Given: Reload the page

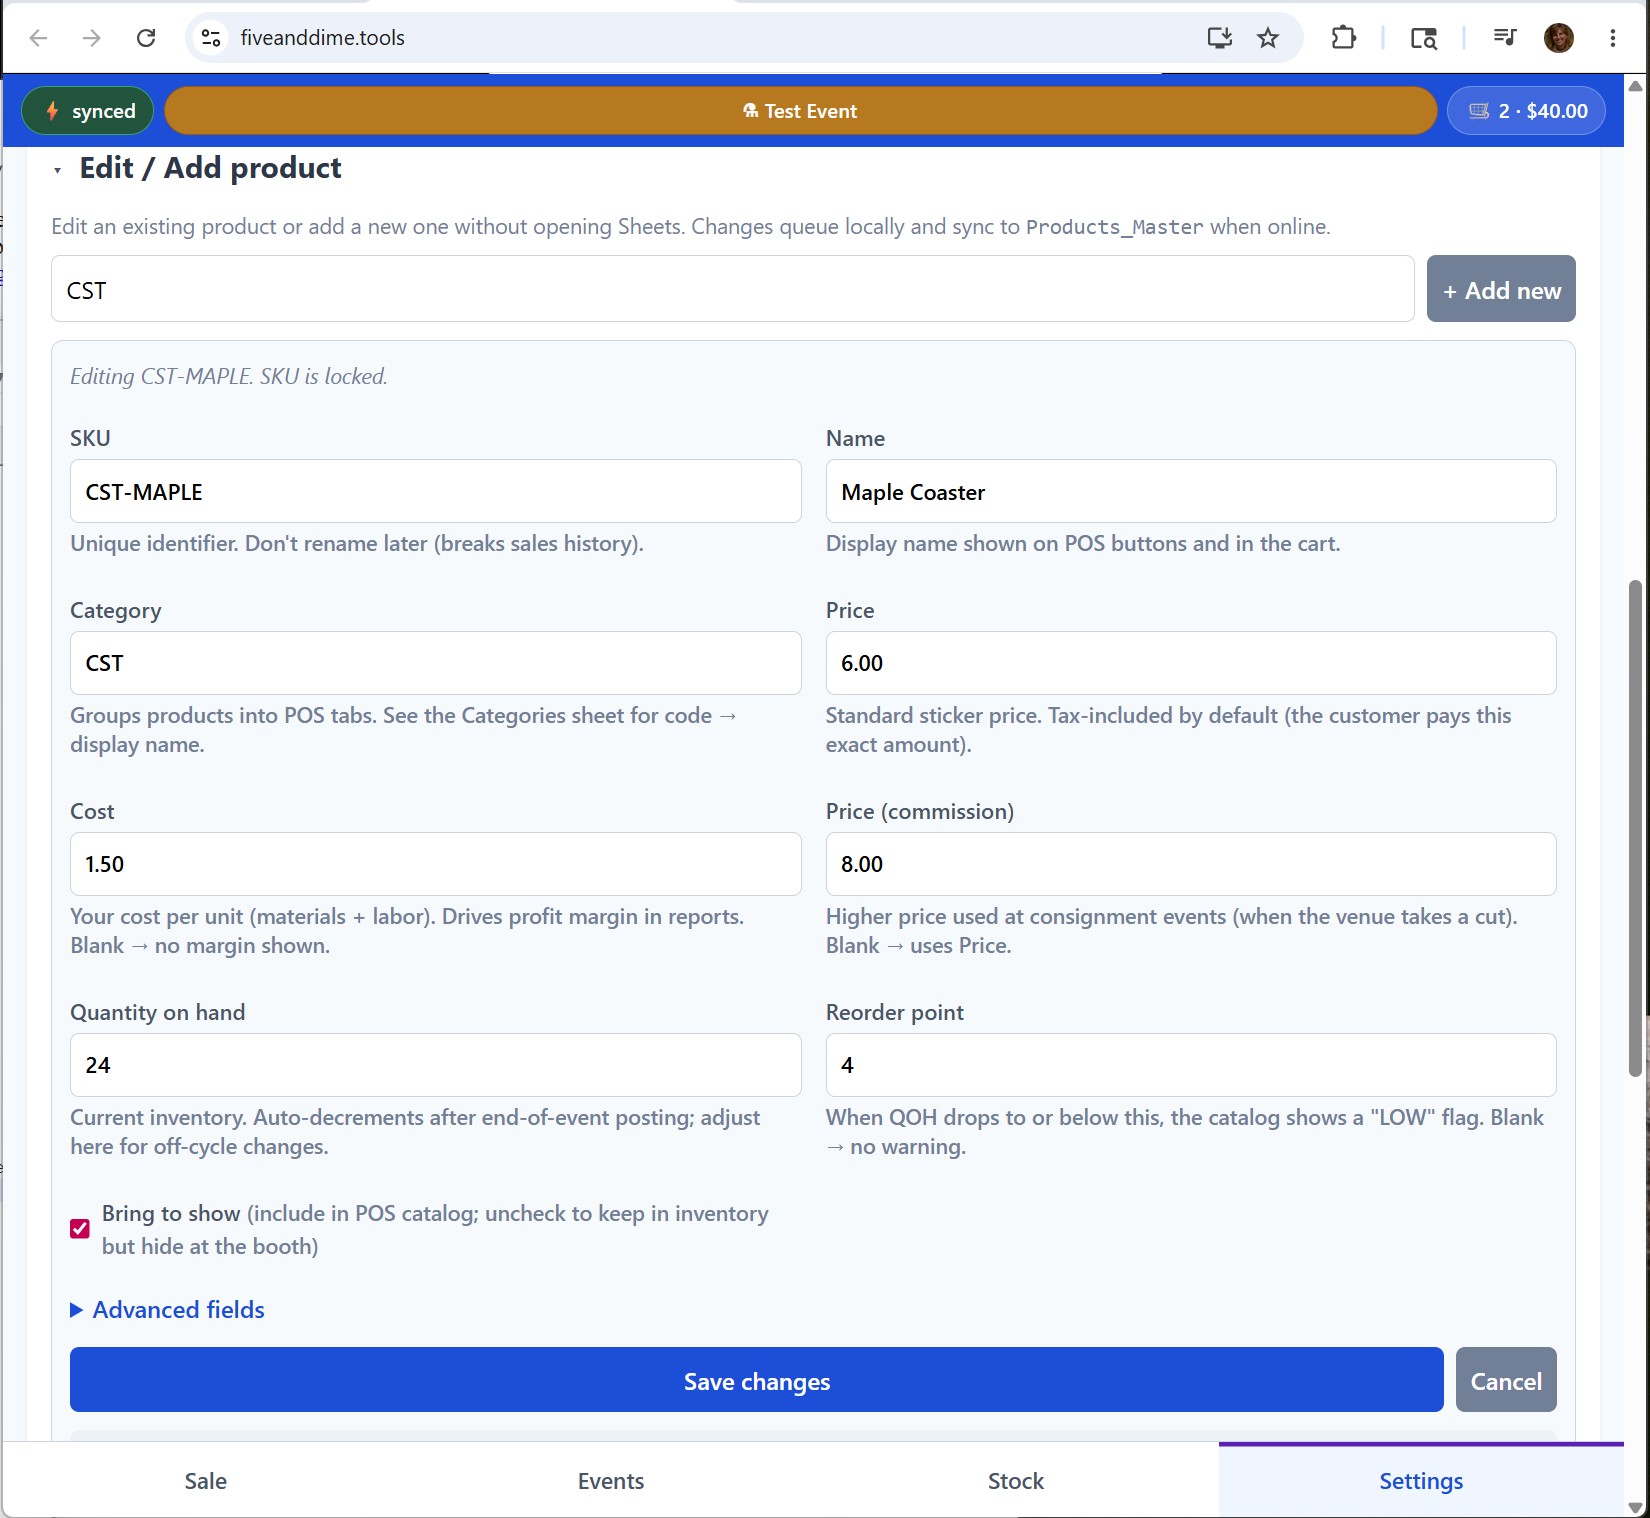Looking at the screenshot, I should pyautogui.click(x=146, y=38).
